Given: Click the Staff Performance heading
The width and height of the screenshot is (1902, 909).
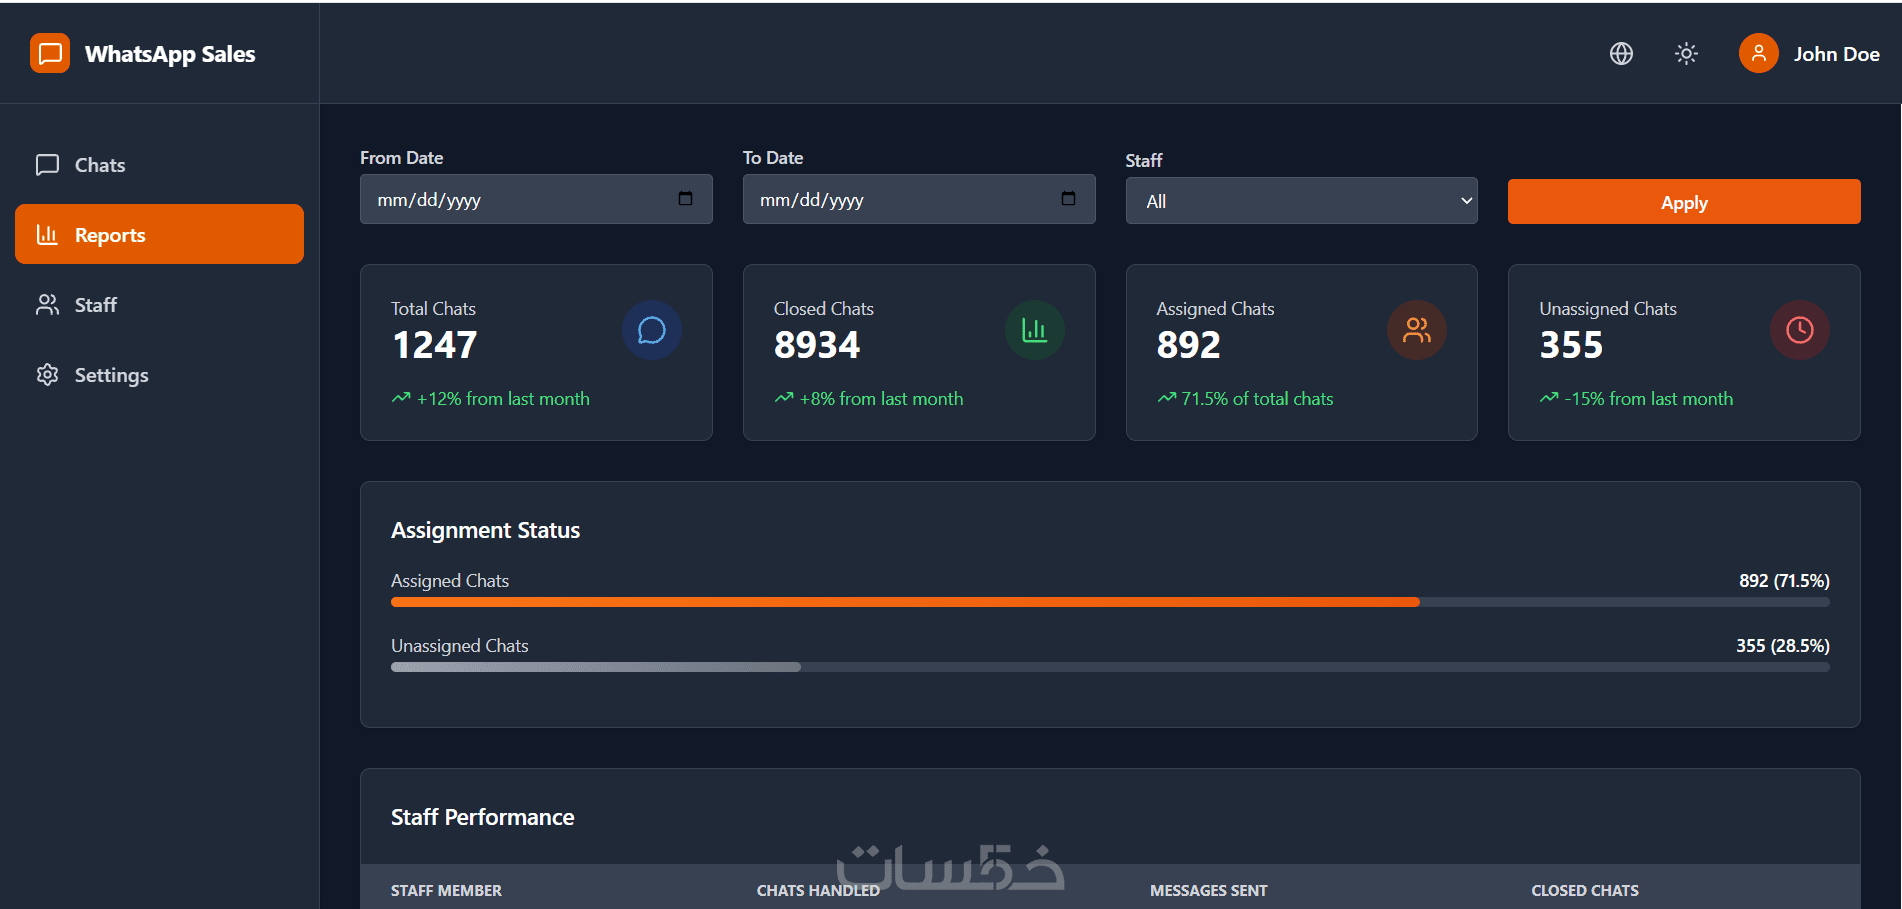Looking at the screenshot, I should [x=482, y=817].
